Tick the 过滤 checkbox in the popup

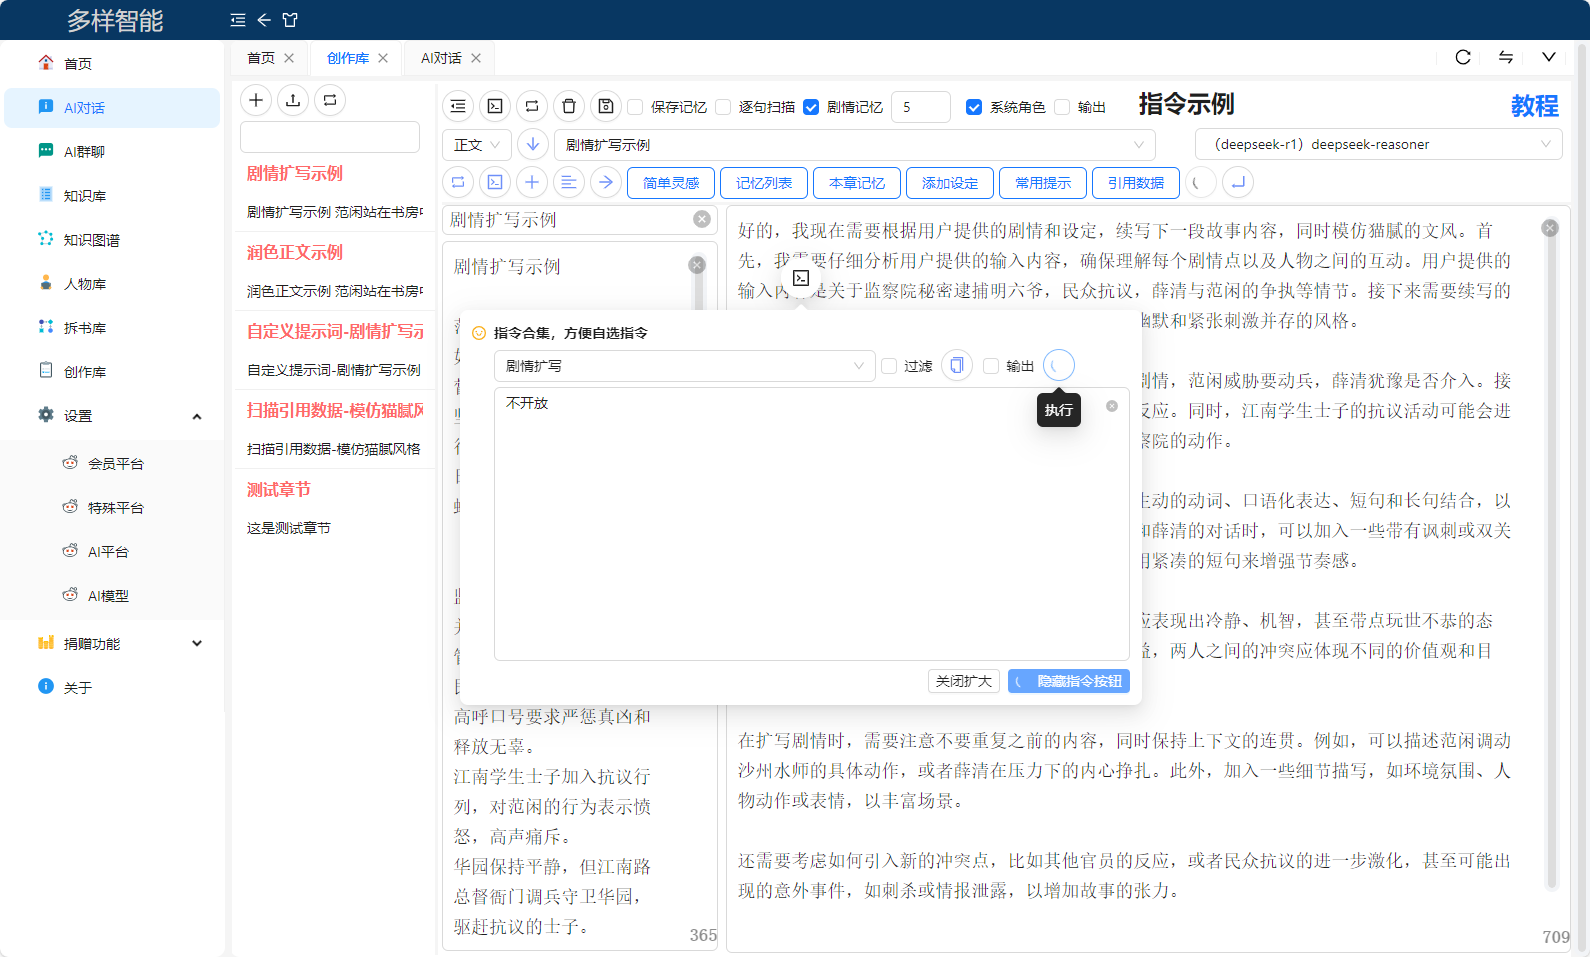(x=889, y=366)
